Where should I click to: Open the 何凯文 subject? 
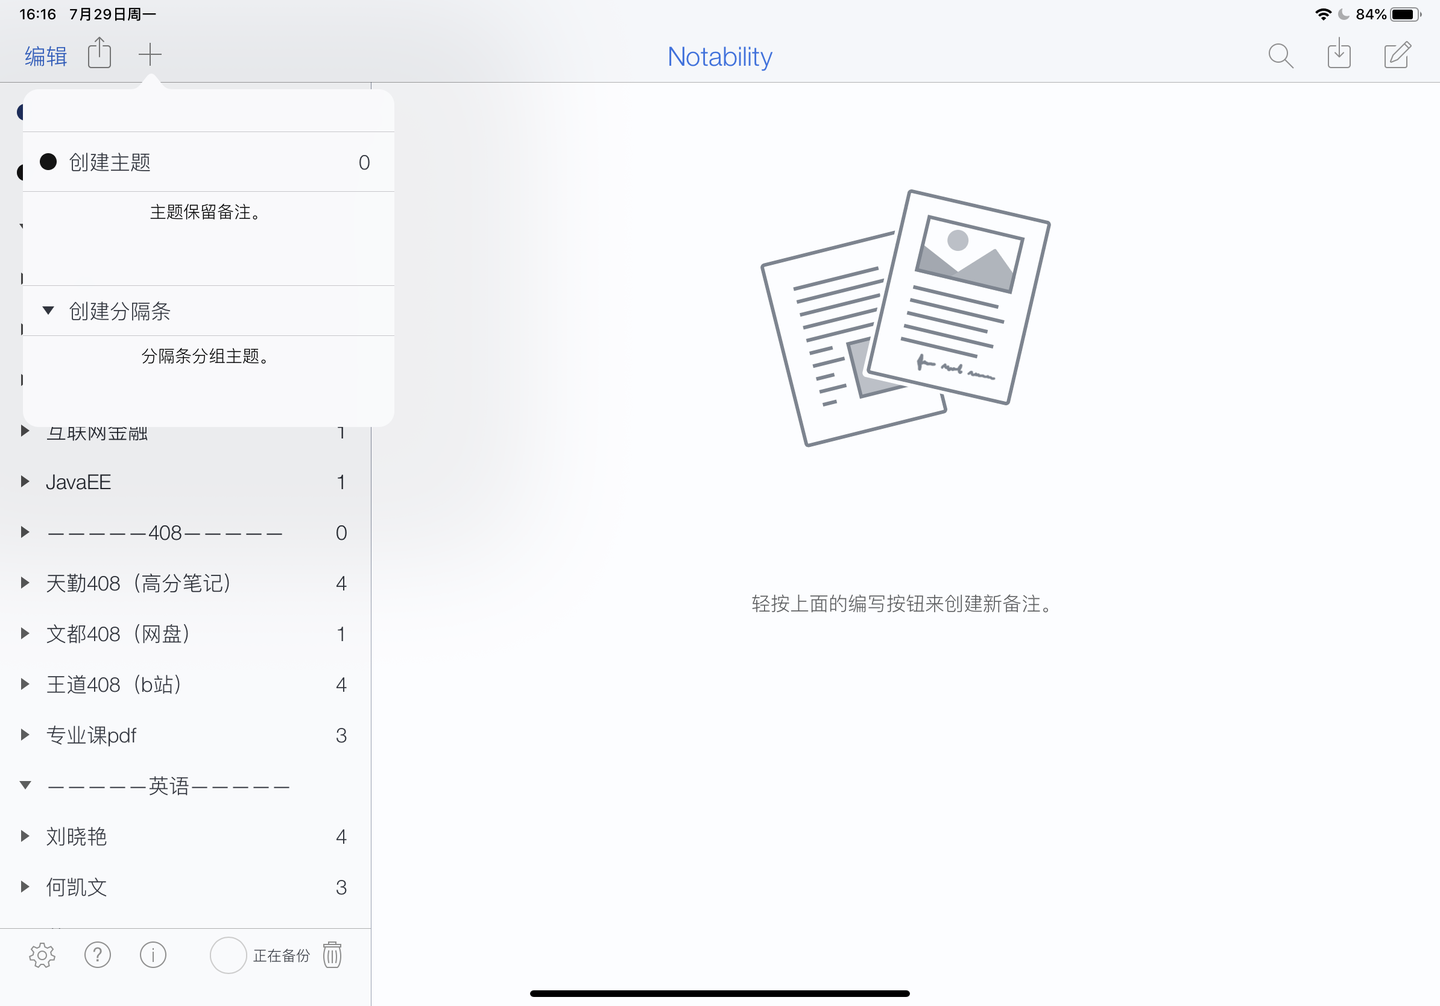pyautogui.click(x=185, y=887)
